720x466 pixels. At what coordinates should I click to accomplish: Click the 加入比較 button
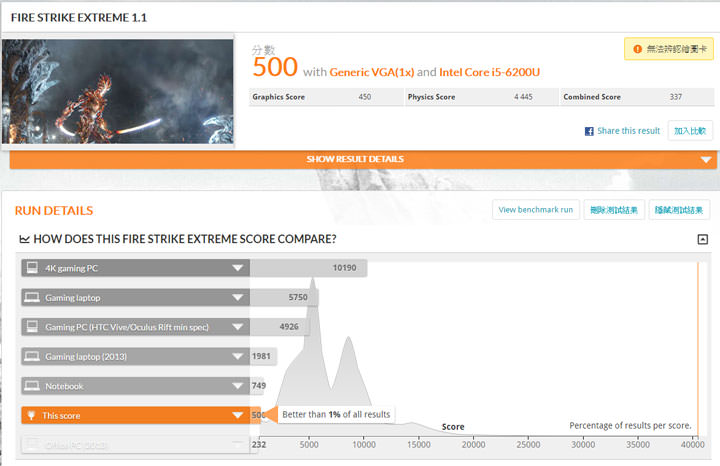(690, 131)
